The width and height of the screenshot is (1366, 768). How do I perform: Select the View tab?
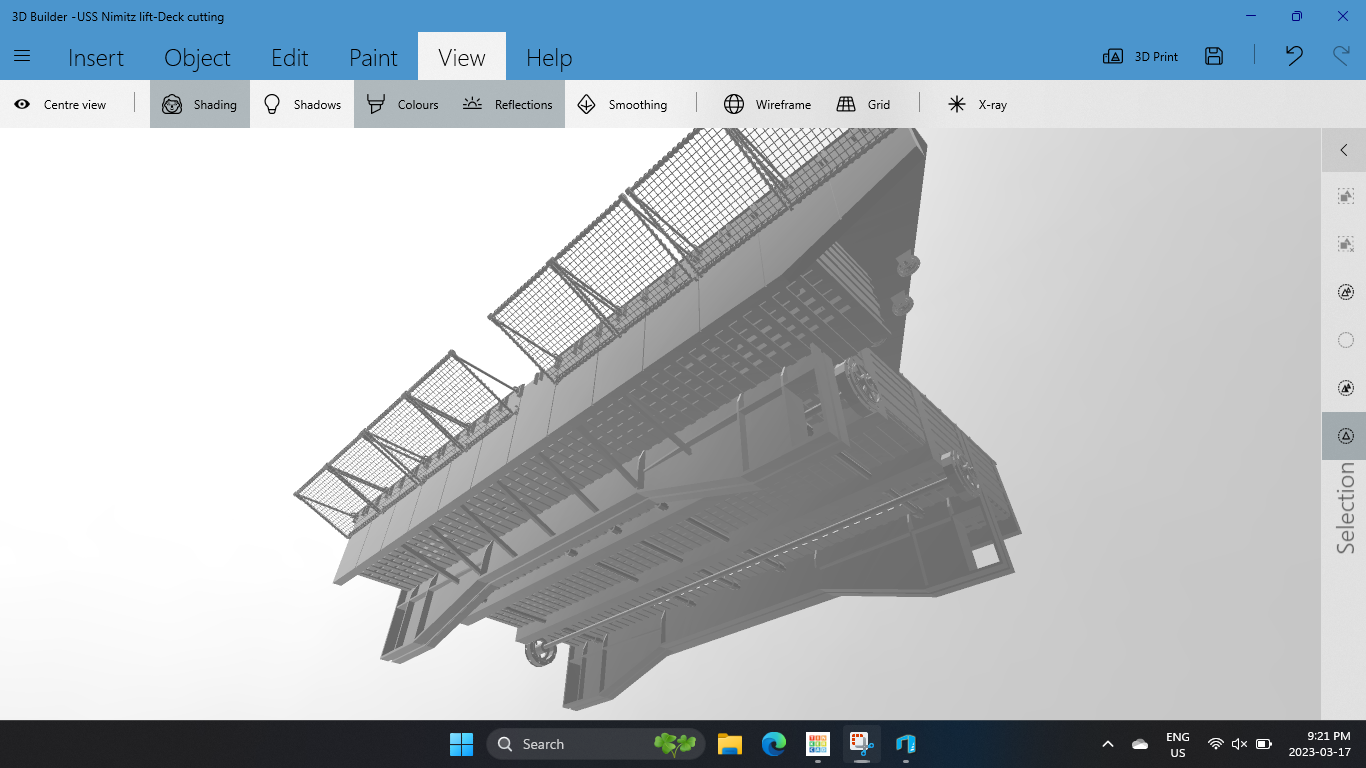tap(462, 57)
